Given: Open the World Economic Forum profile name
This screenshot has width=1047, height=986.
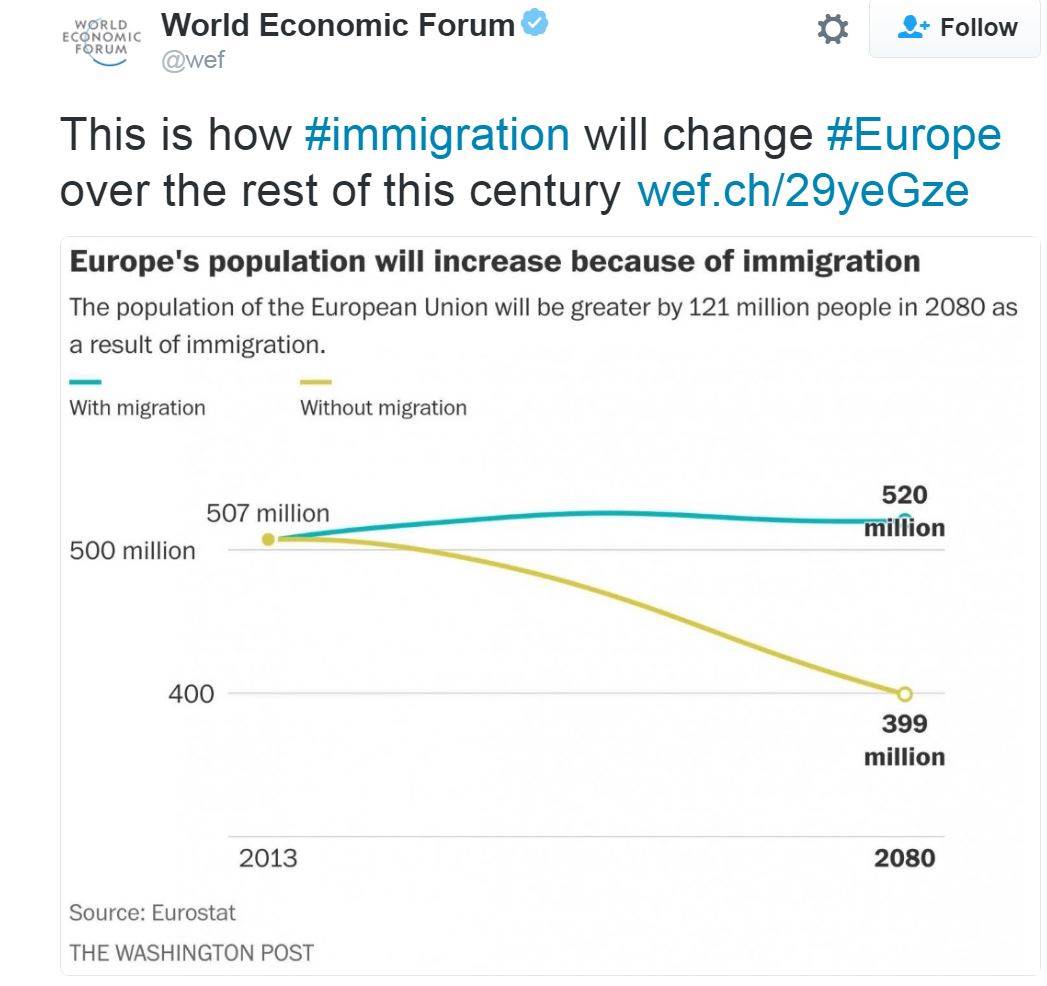Looking at the screenshot, I should click(x=338, y=25).
